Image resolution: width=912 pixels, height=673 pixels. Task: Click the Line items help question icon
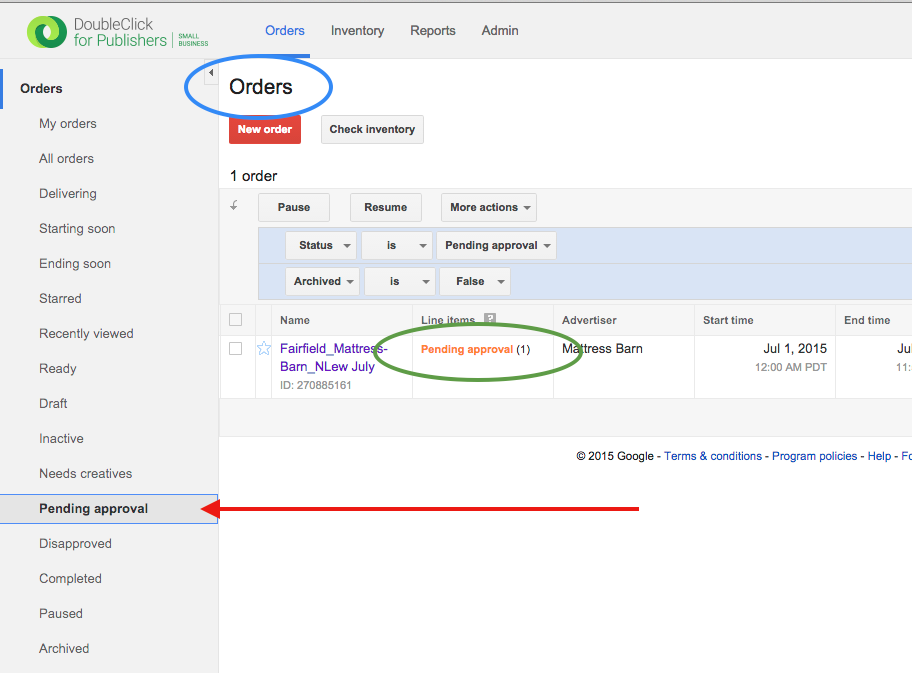(x=490, y=320)
